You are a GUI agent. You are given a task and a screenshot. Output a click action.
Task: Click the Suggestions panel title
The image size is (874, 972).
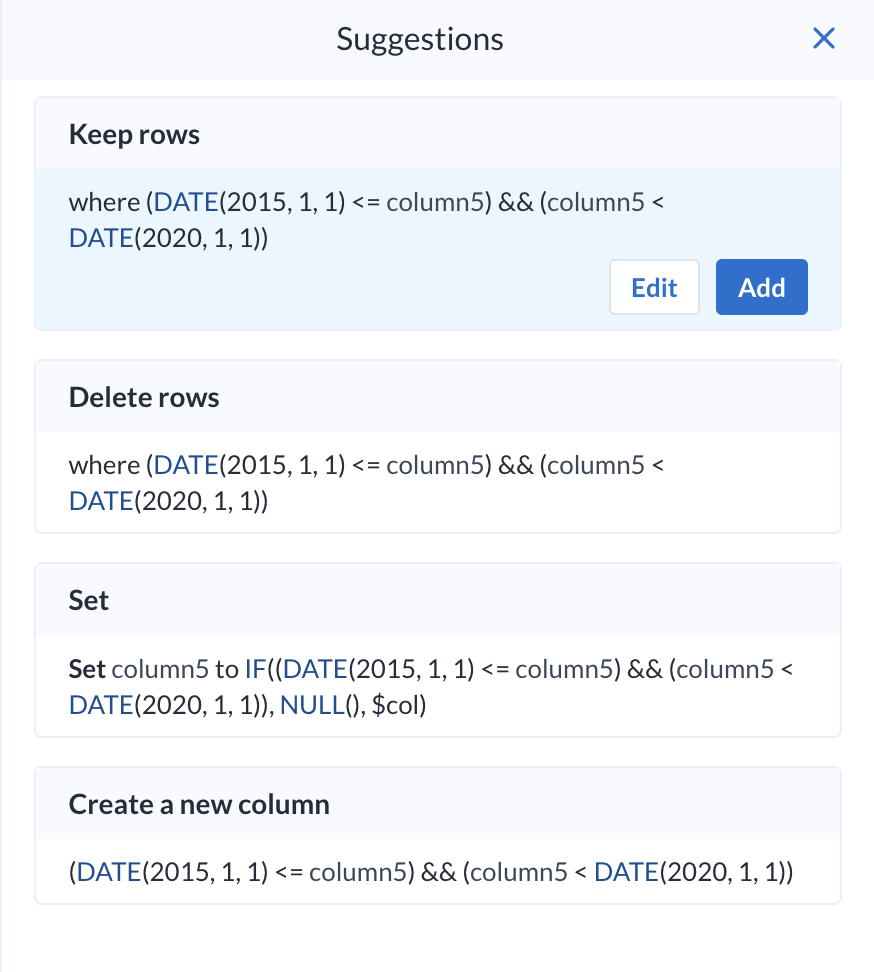point(420,39)
